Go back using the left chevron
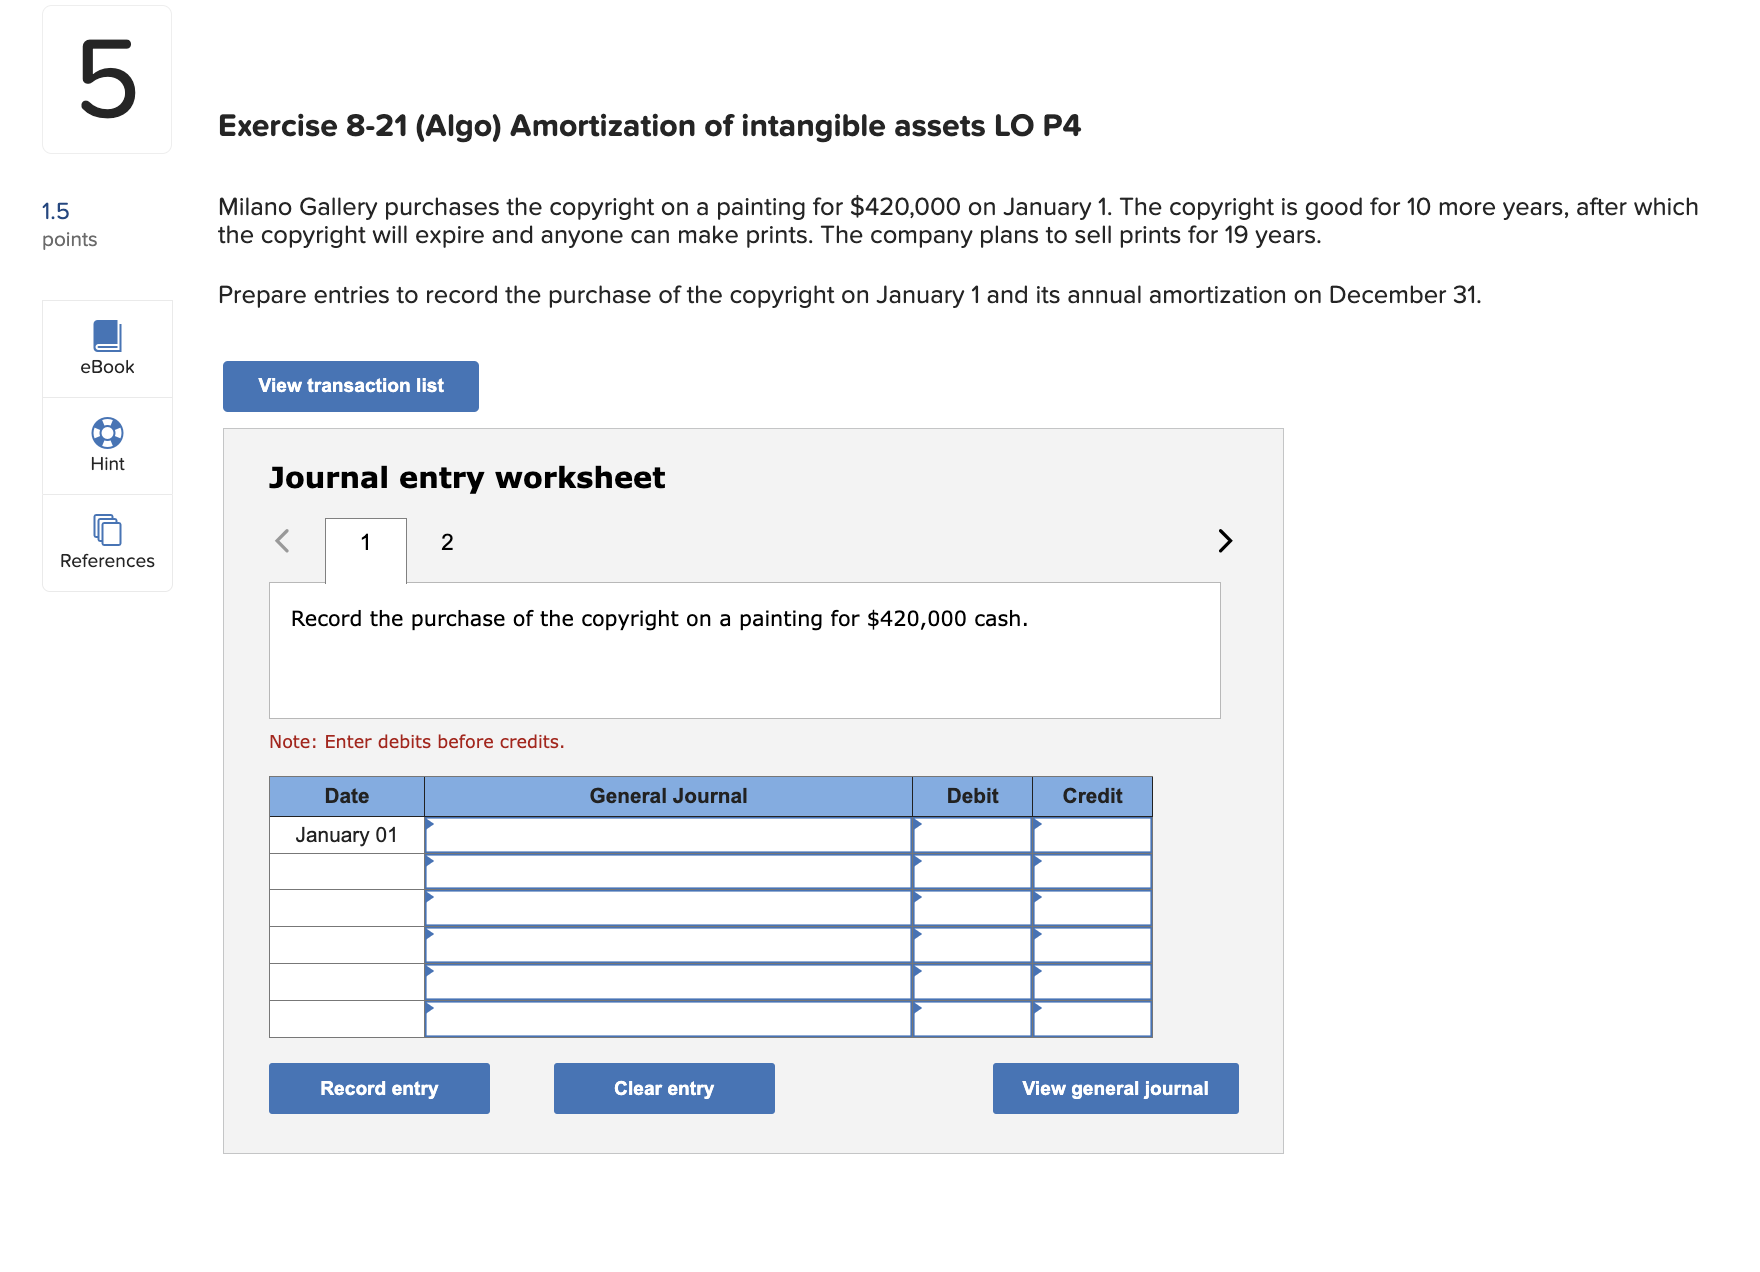1760x1272 pixels. point(282,540)
